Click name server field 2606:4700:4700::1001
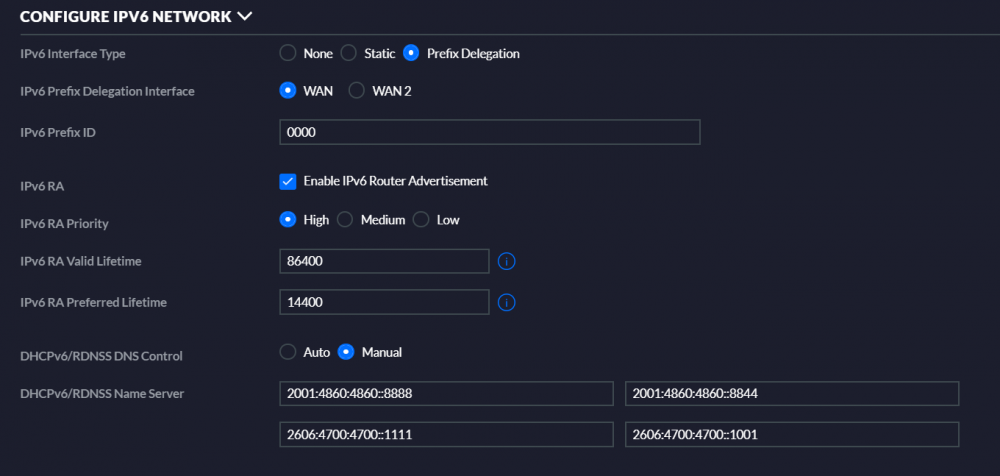 pyautogui.click(x=792, y=435)
